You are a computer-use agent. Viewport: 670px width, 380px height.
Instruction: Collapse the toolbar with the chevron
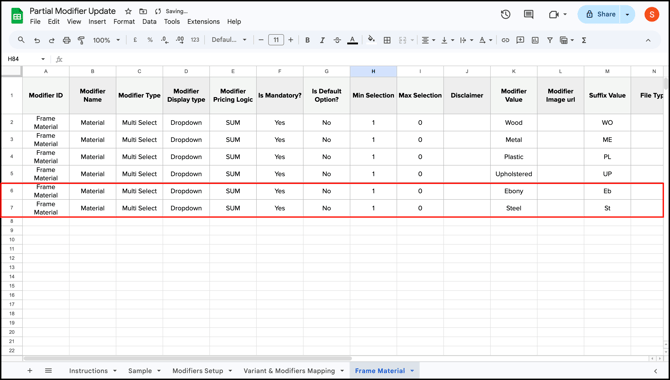(648, 40)
